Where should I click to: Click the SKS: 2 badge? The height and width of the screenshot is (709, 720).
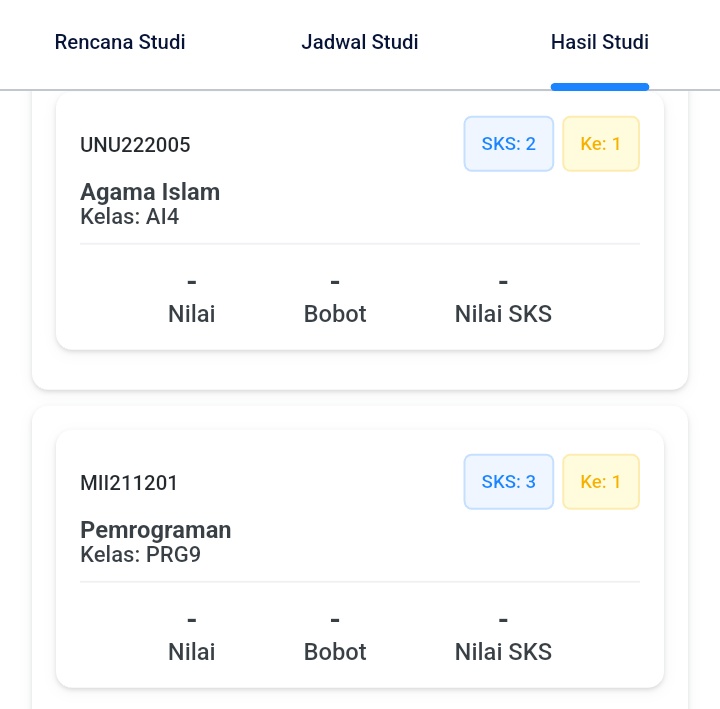(x=508, y=144)
